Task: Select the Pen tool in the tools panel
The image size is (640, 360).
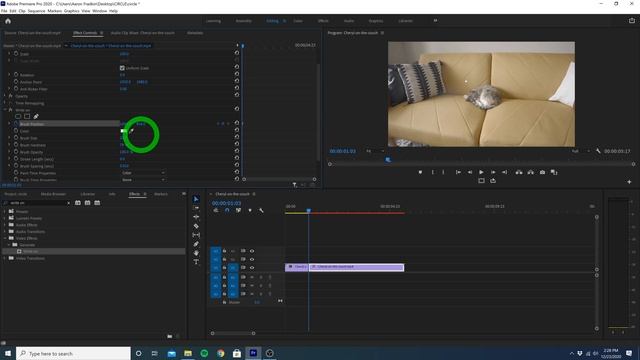Action: [x=196, y=244]
